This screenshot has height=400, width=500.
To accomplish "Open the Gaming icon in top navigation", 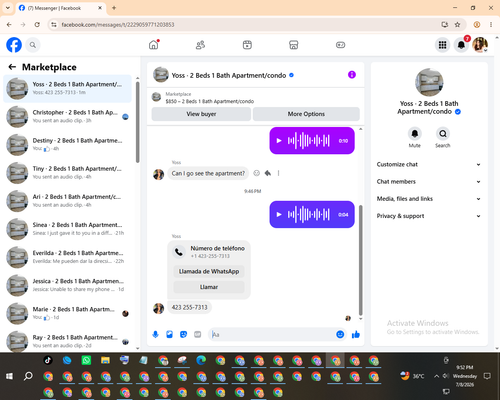I will (x=340, y=45).
